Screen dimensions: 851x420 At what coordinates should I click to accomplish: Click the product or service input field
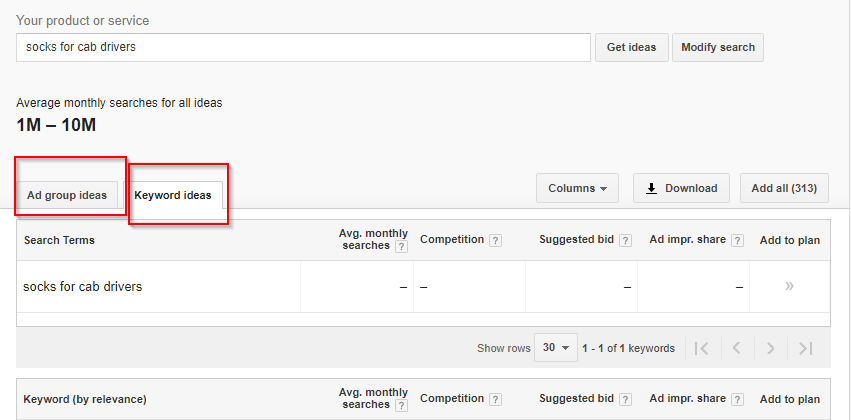(303, 47)
